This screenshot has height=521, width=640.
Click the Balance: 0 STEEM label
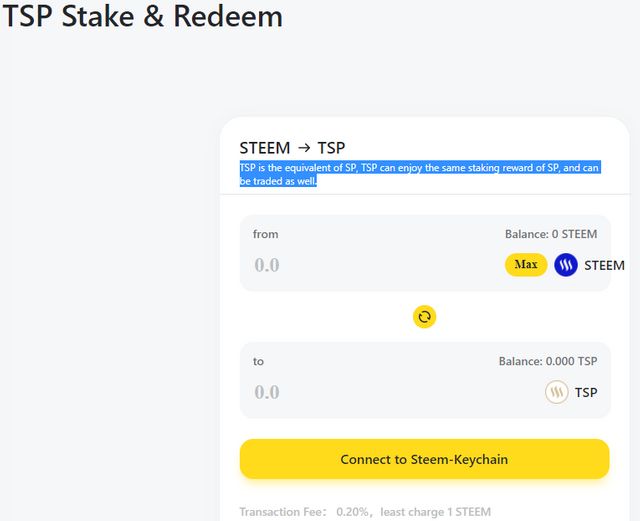coord(551,234)
